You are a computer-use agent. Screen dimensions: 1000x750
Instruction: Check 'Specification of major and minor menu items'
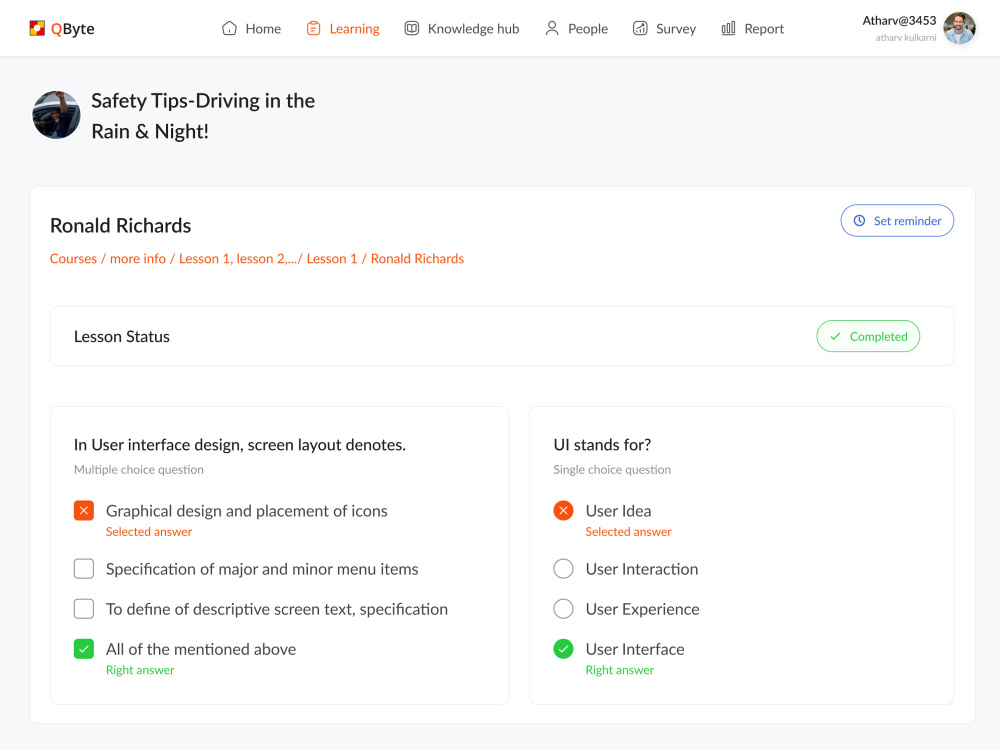pos(84,568)
